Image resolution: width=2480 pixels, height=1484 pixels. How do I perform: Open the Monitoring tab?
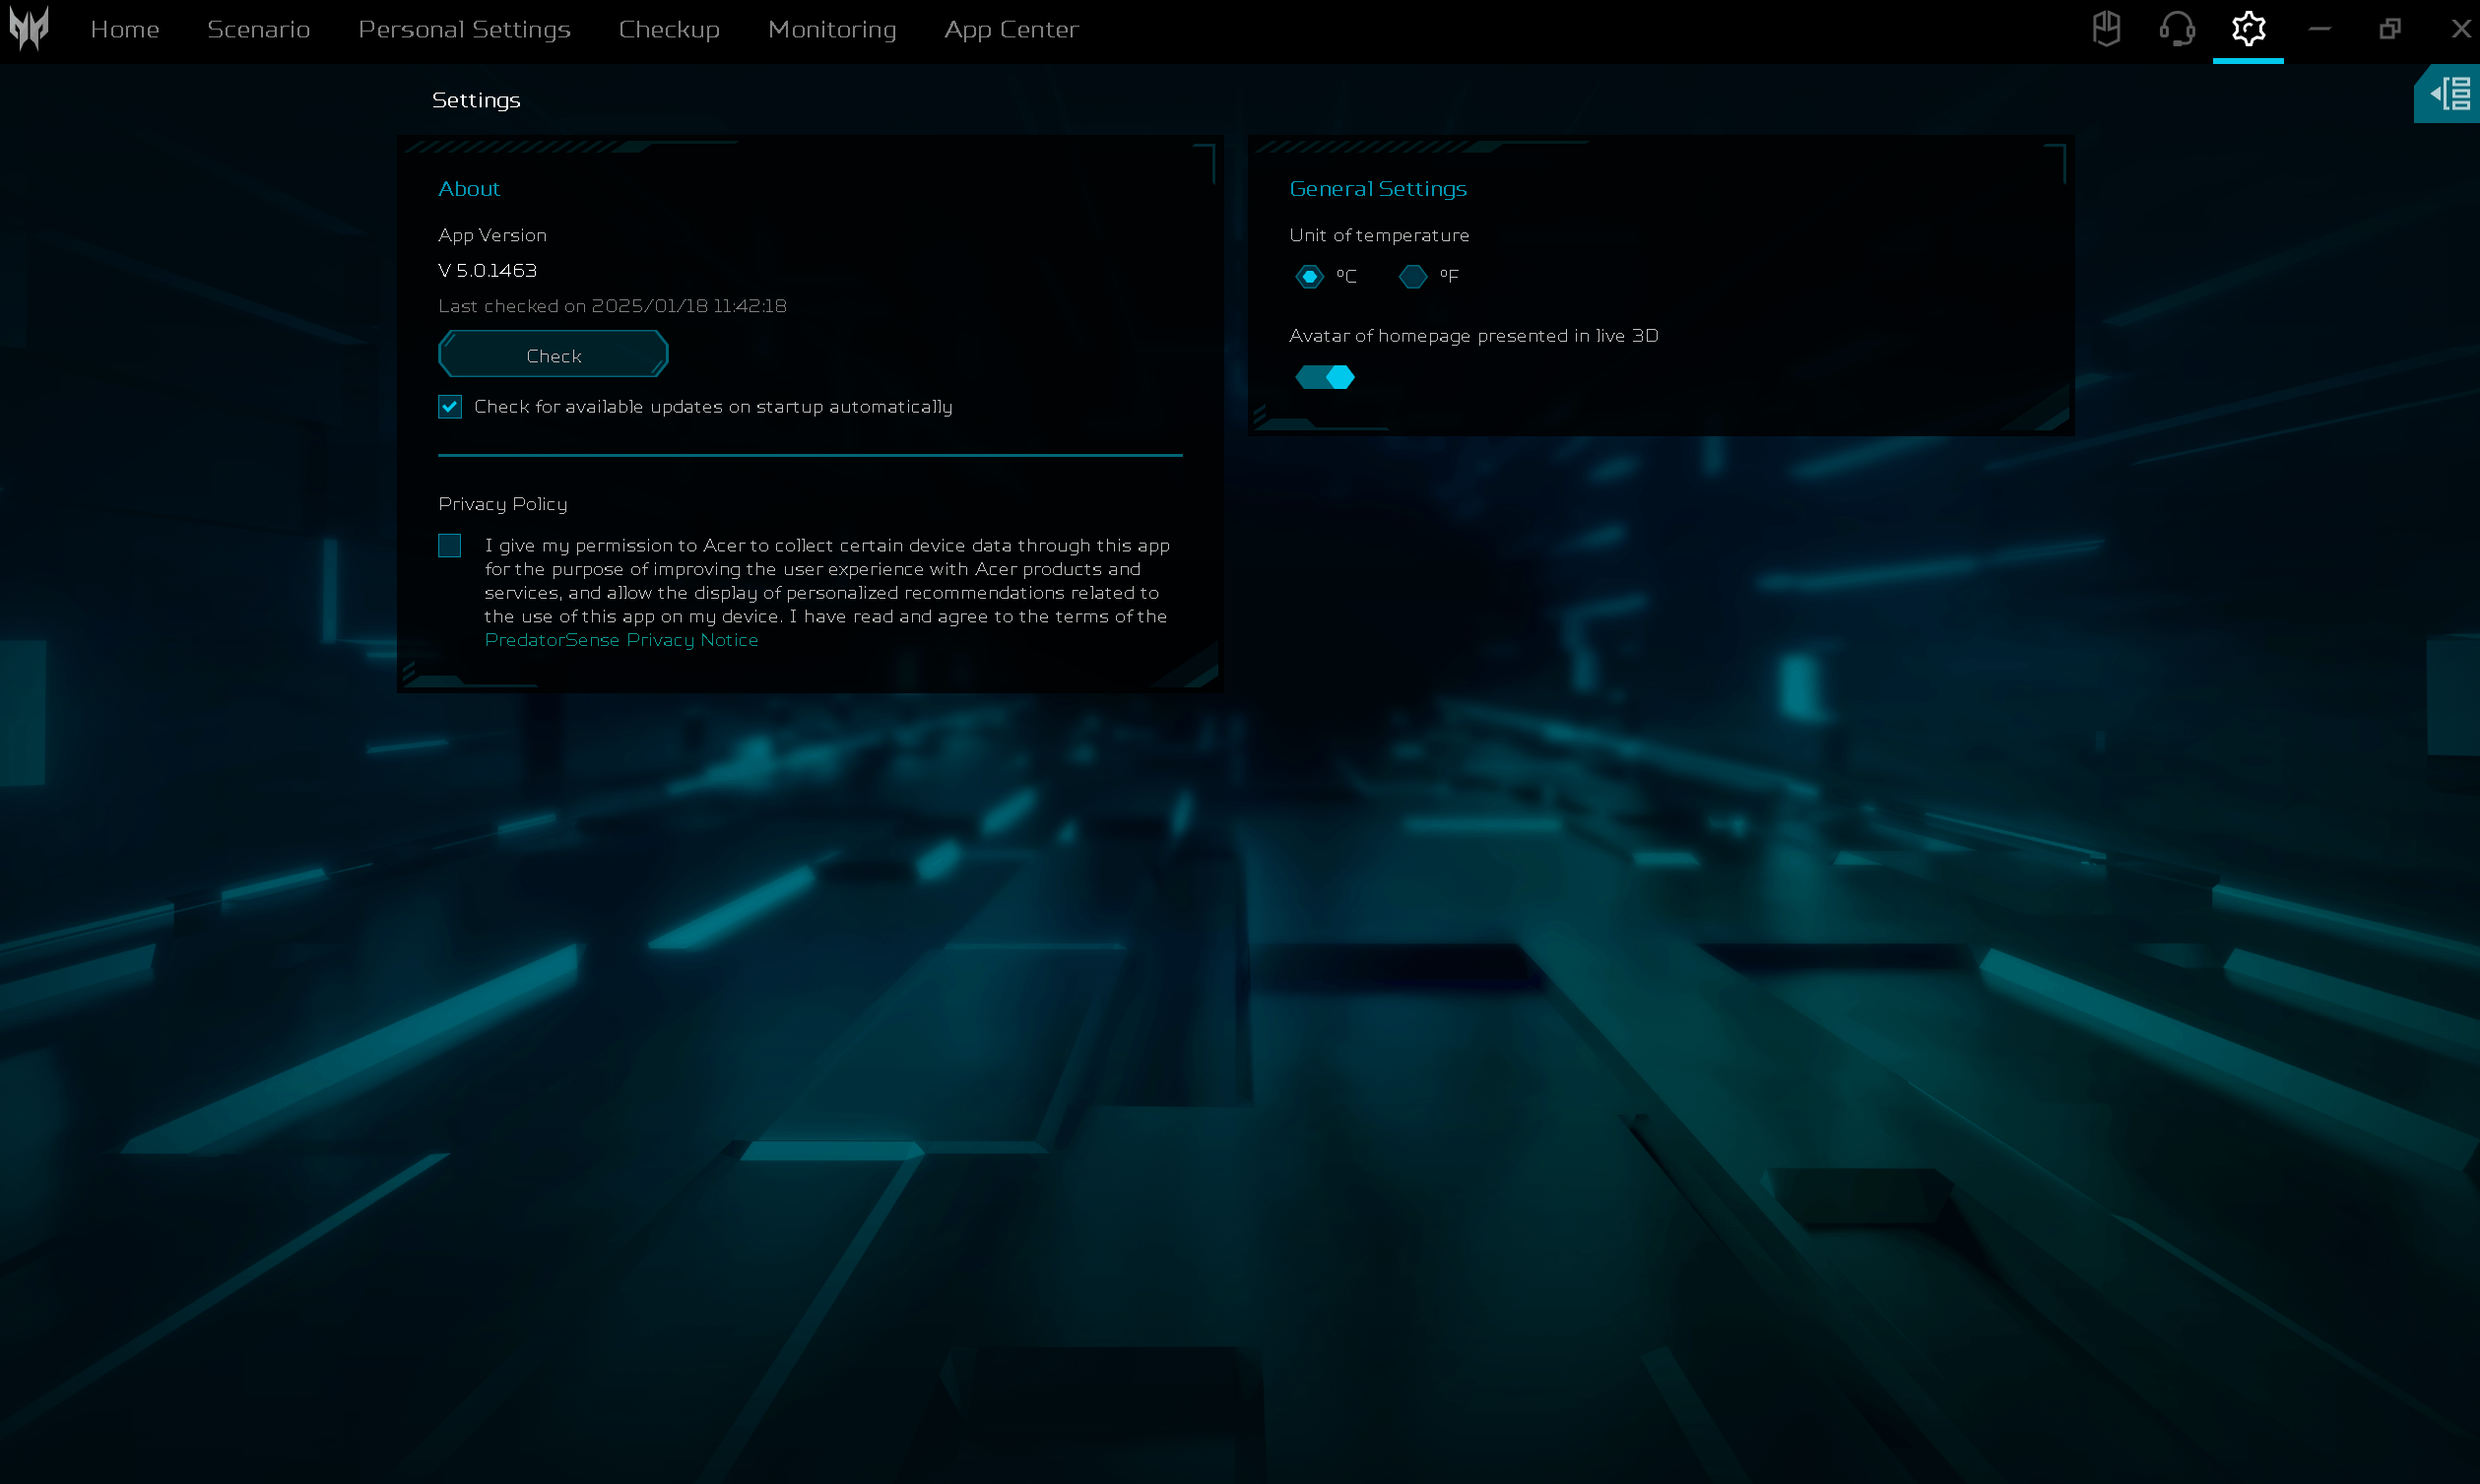pyautogui.click(x=832, y=30)
